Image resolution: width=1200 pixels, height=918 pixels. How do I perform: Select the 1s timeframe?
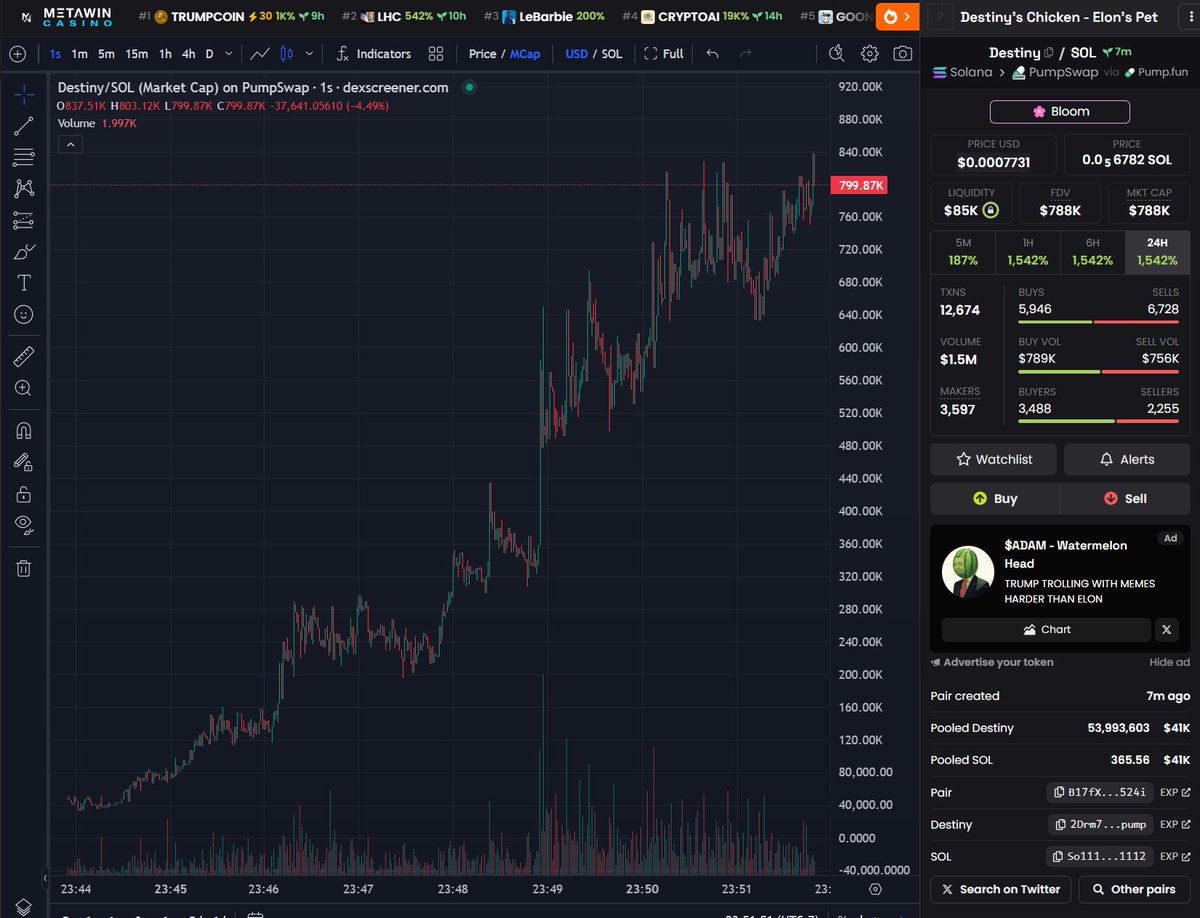pos(55,54)
